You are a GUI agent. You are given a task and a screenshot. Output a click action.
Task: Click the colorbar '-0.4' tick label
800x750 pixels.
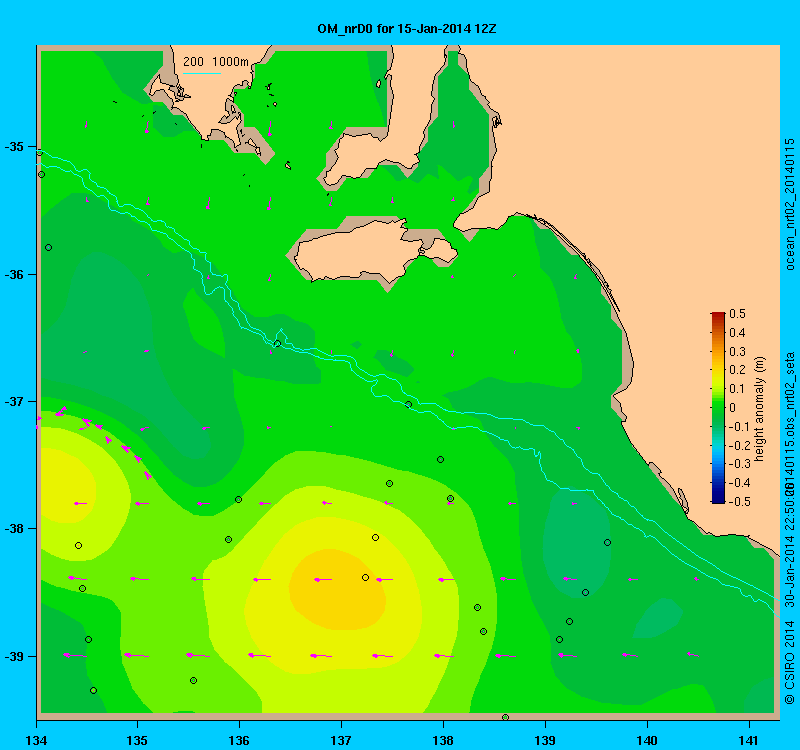click(738, 483)
